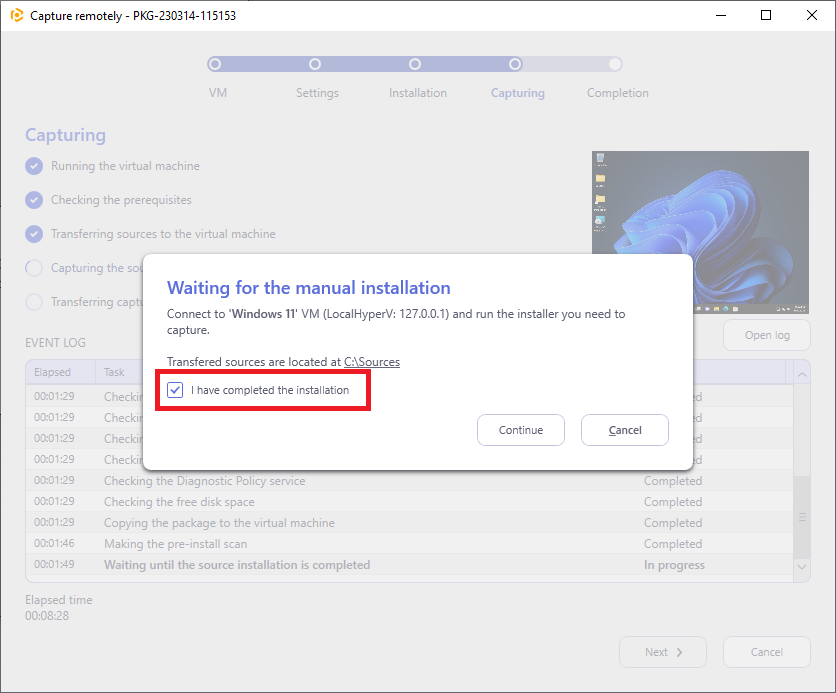Click the "Waiting for the manual installation" heading
836x693 pixels.
point(309,288)
